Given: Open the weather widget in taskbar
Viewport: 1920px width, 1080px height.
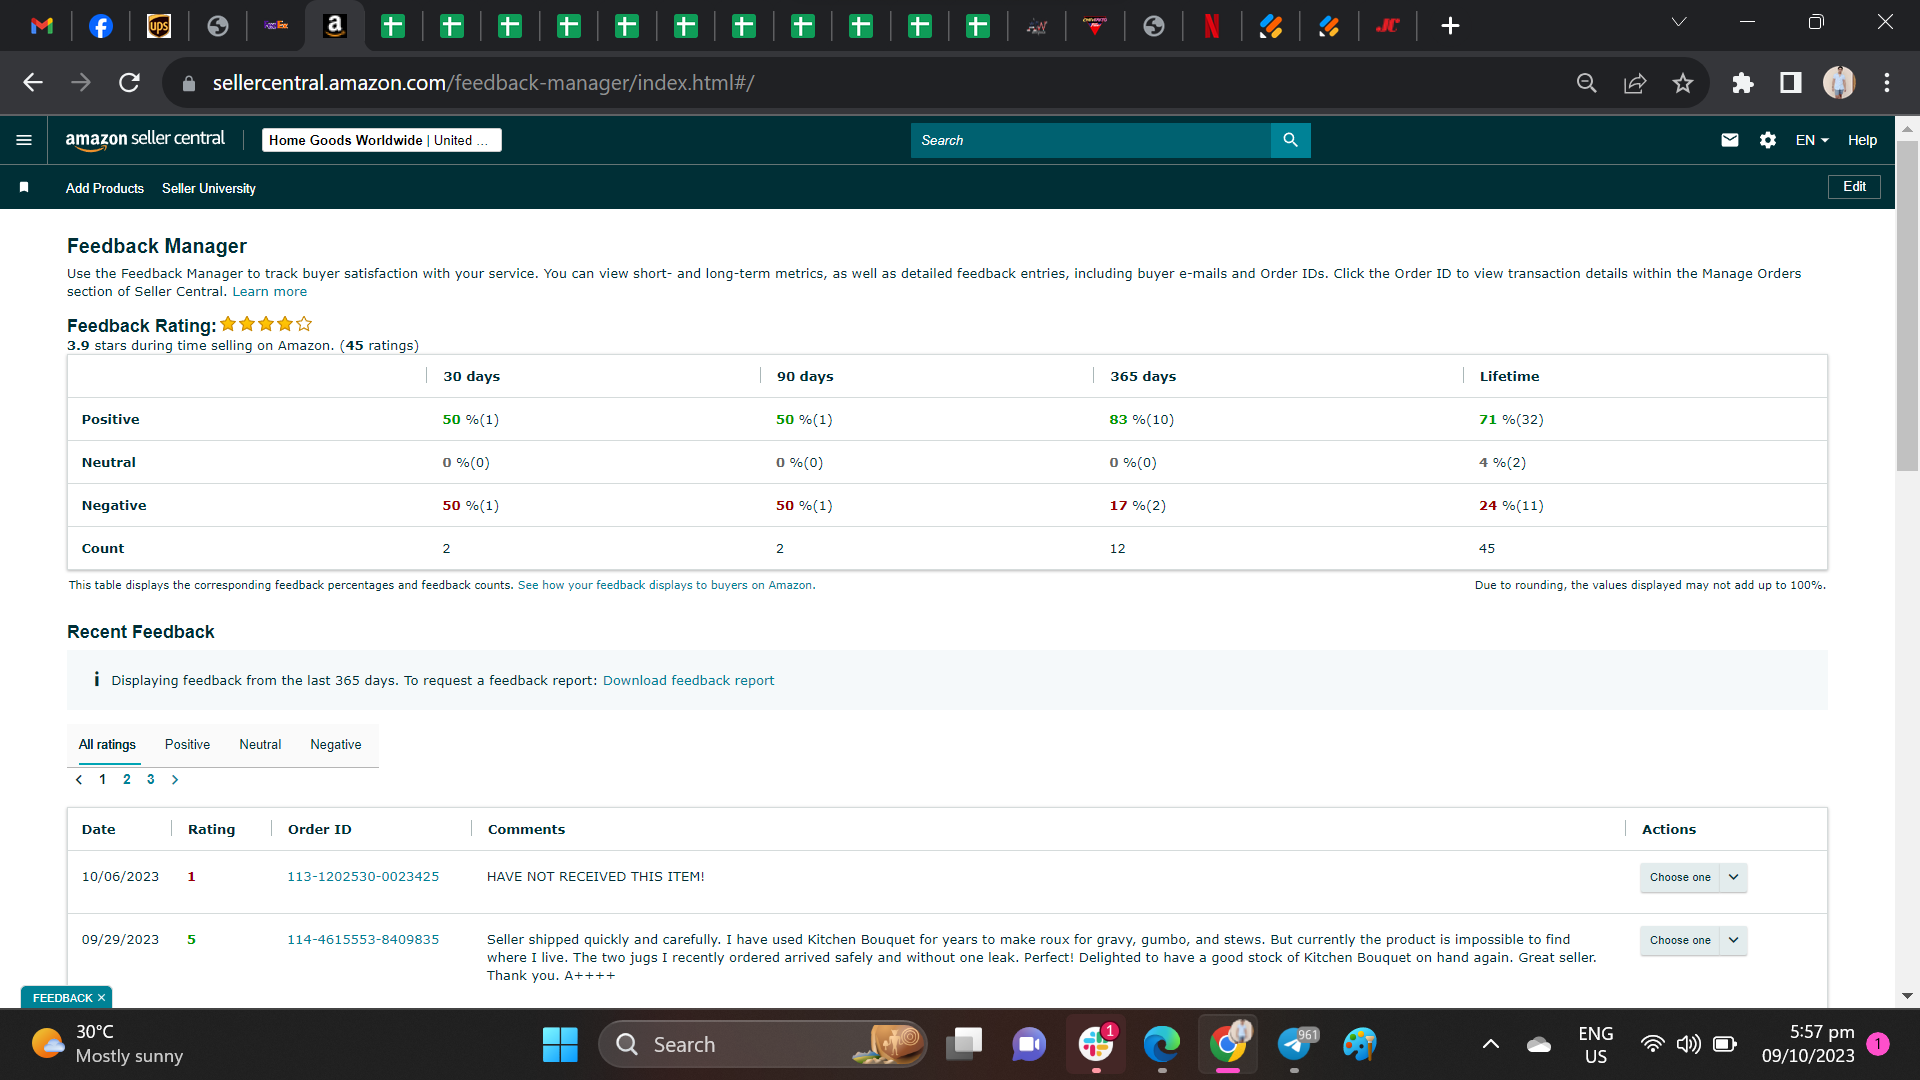Looking at the screenshot, I should click(x=107, y=1044).
